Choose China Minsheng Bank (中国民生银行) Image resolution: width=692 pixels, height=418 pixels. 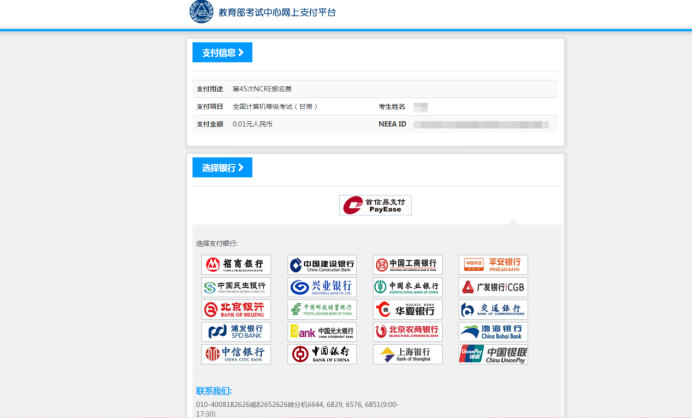(236, 287)
